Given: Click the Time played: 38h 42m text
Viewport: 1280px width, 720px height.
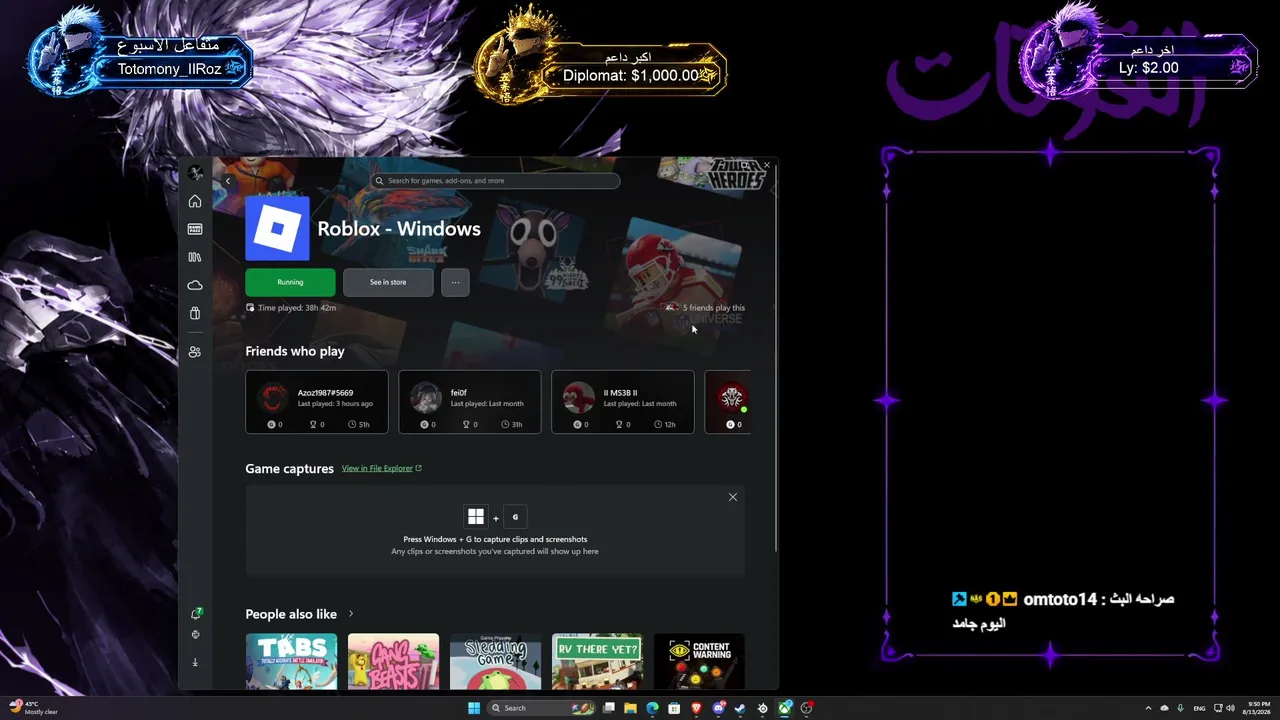Looking at the screenshot, I should [297, 308].
